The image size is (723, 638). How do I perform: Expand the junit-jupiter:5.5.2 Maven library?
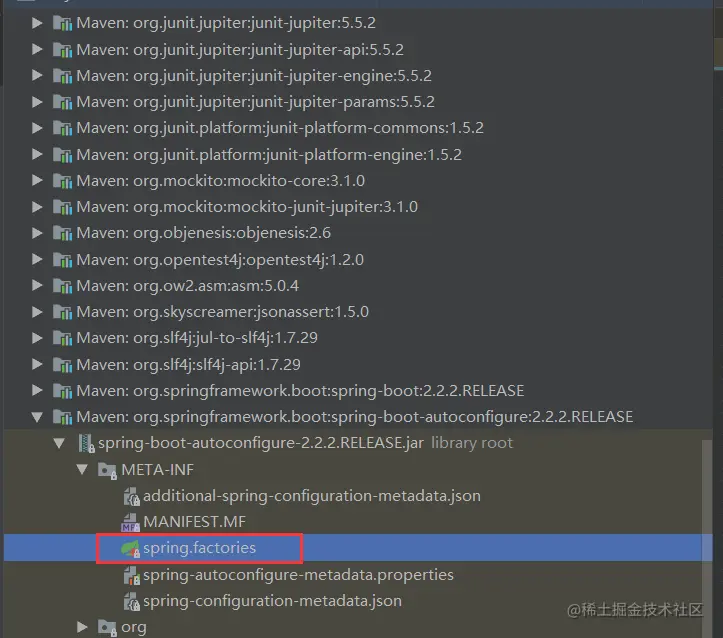37,23
